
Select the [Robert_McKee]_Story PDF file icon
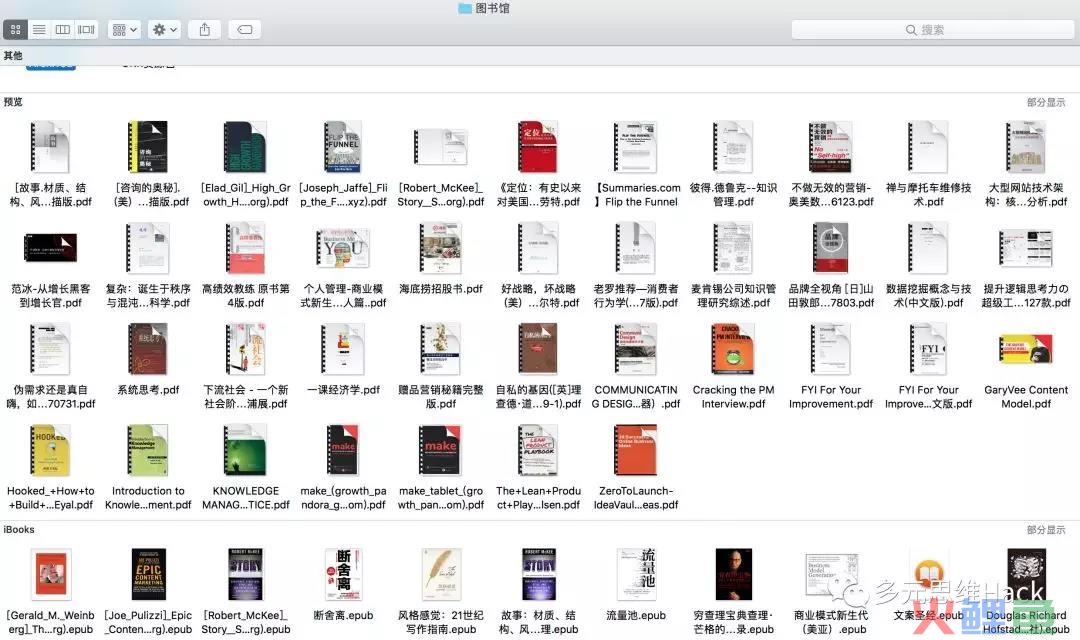pyautogui.click(x=441, y=148)
